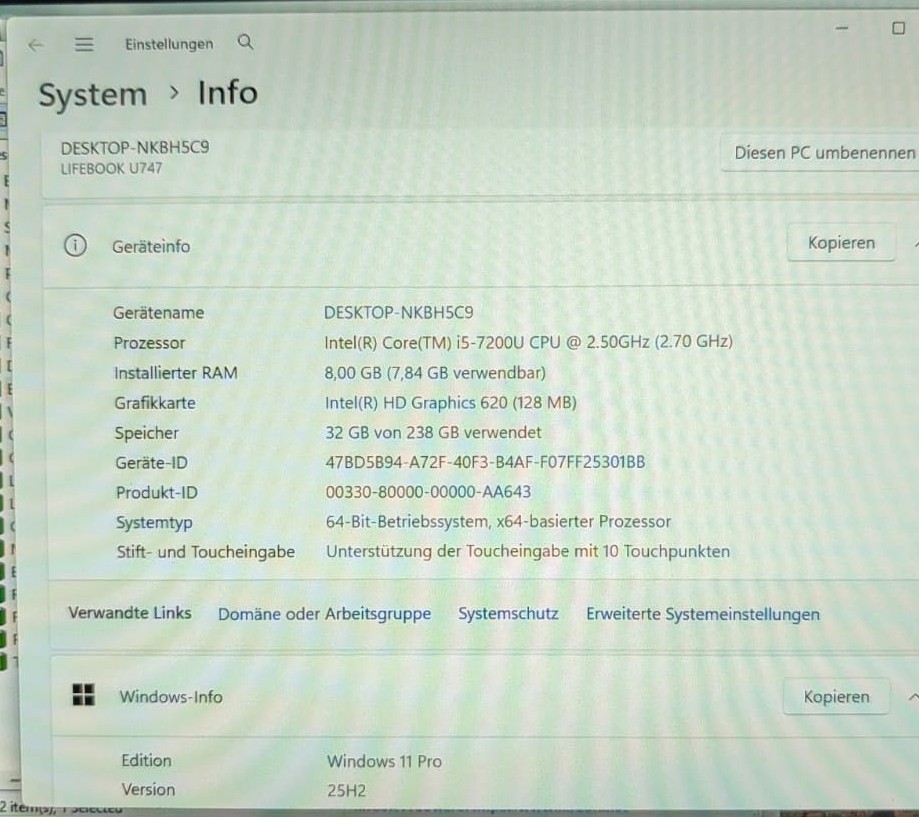Select the Info breadcrumb title

tap(227, 93)
